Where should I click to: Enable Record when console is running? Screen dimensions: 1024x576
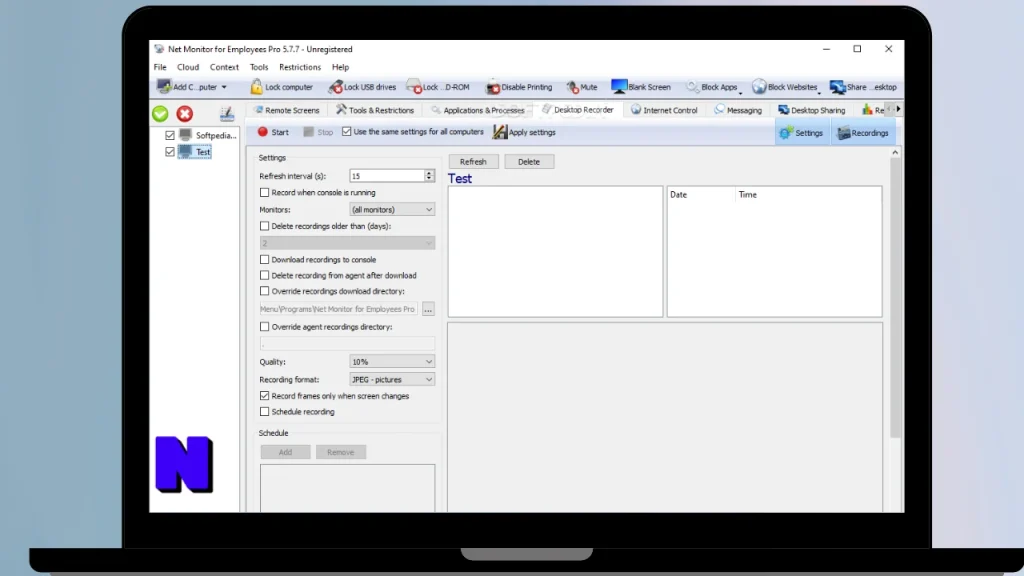264,193
